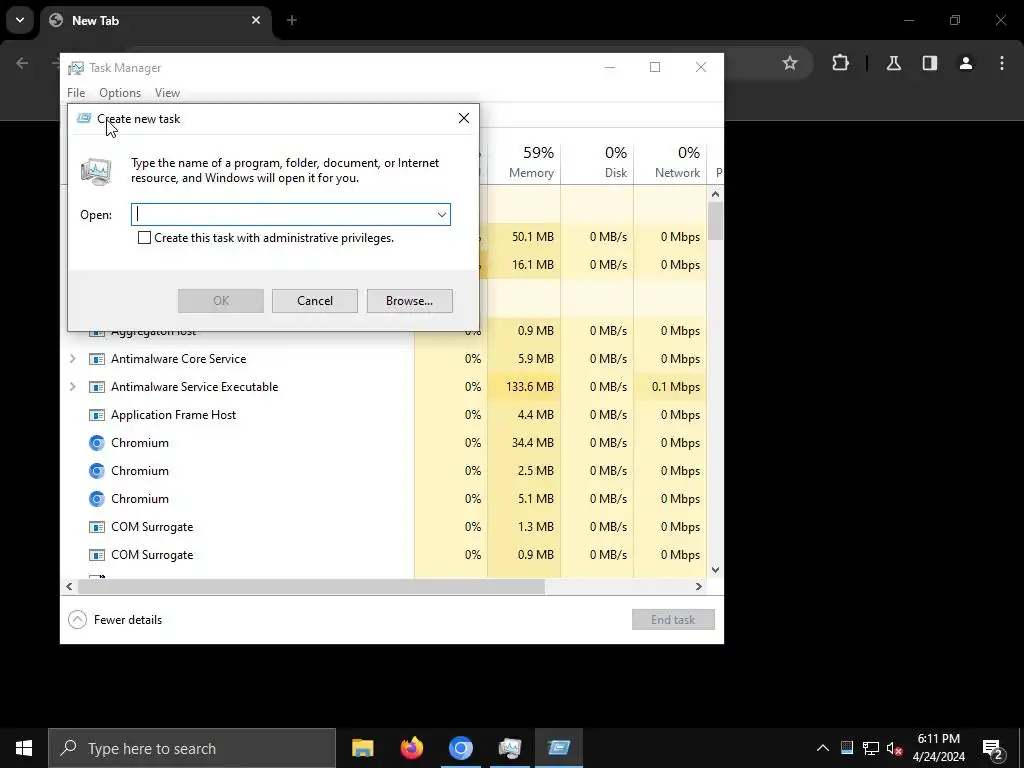
Task: Open the browser three-dot menu
Action: (x=1002, y=63)
